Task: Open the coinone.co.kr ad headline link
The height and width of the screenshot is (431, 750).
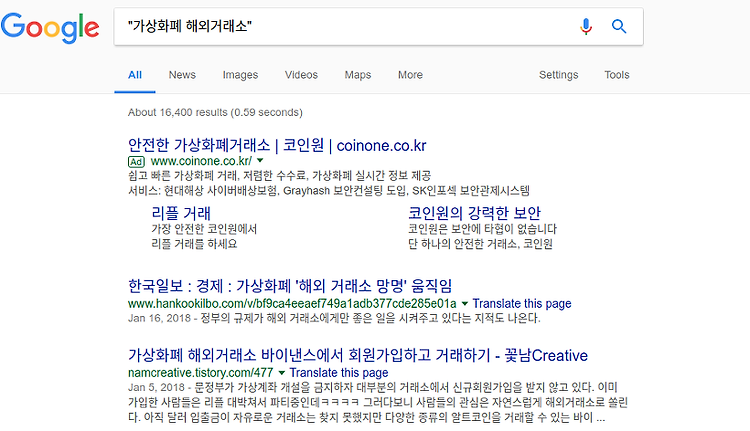Action: [x=277, y=145]
